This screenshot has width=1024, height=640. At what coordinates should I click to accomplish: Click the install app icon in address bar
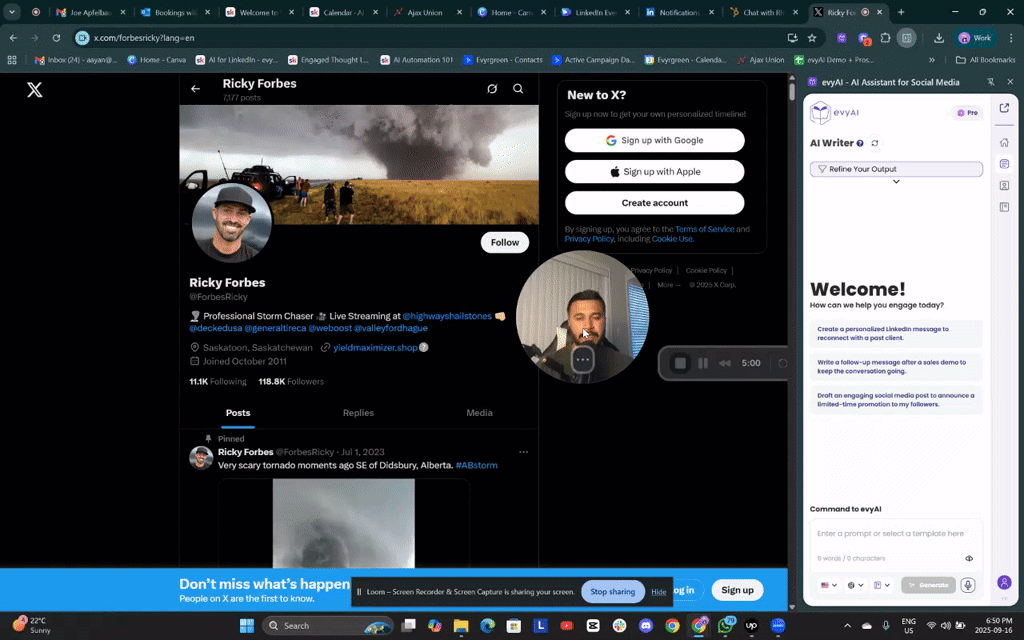[x=792, y=38]
